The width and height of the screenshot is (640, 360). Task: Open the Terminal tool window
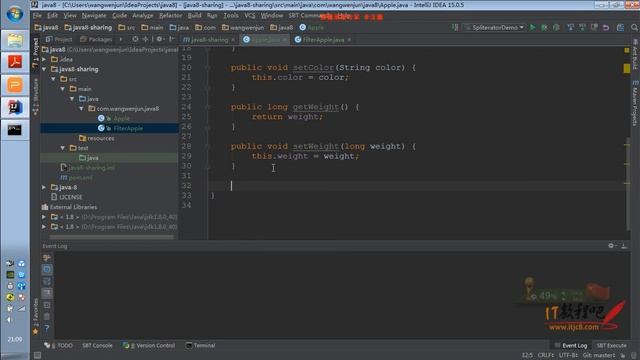(200, 345)
